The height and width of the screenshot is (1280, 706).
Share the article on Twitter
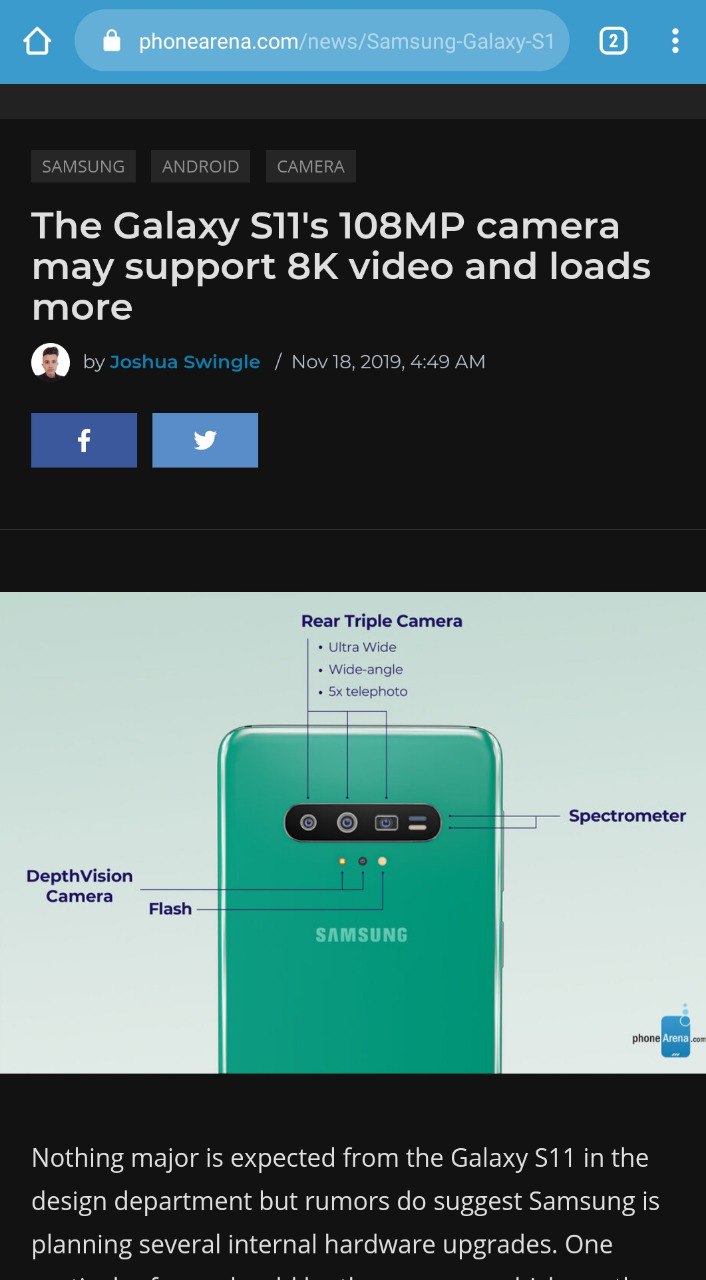coord(205,440)
